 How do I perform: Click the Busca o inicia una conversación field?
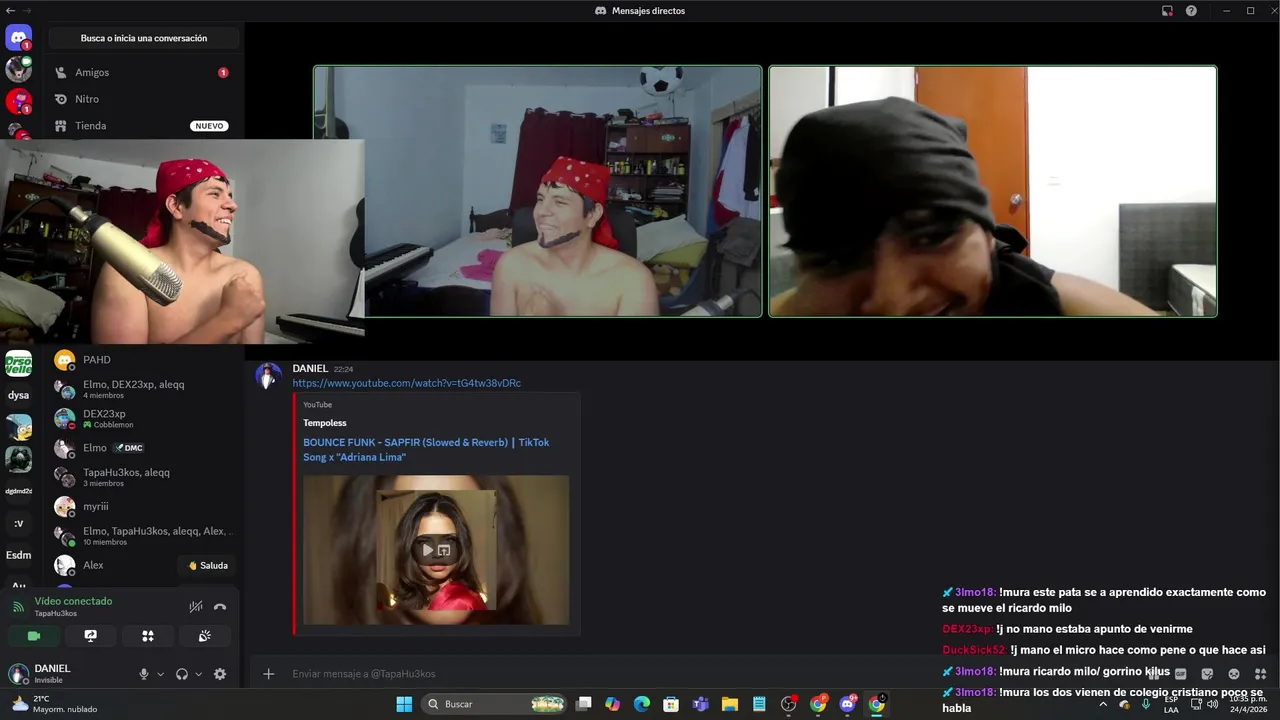144,38
